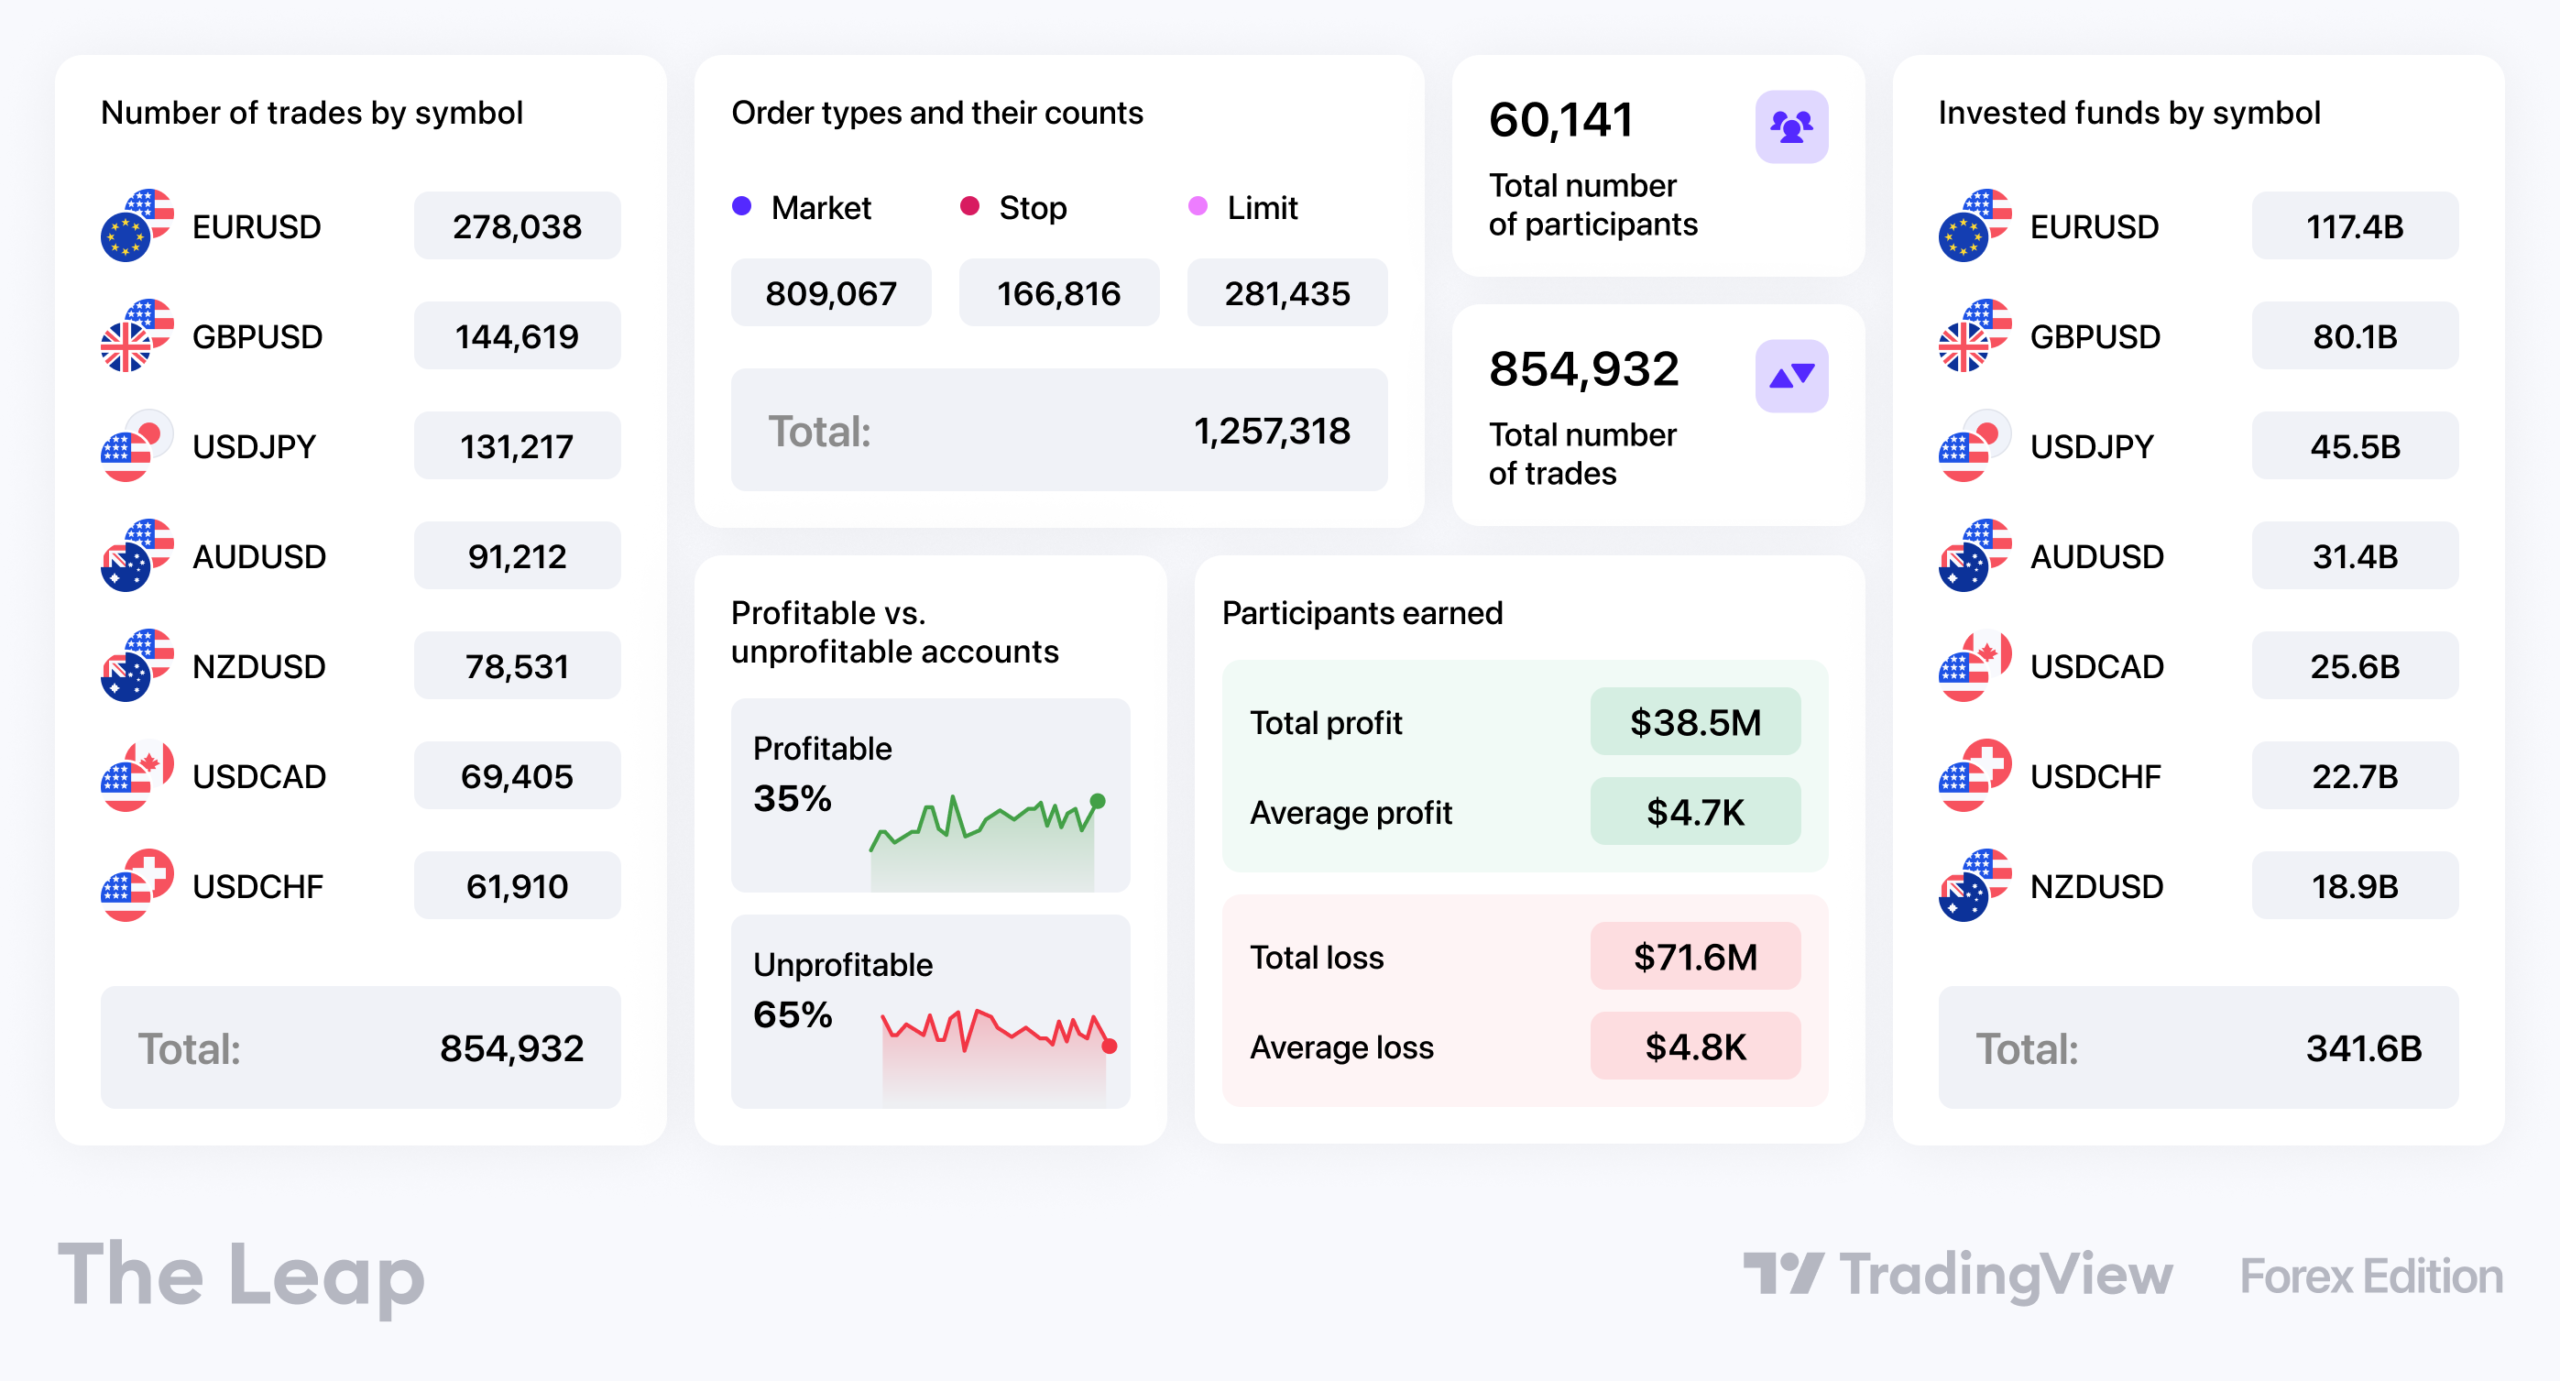This screenshot has height=1381, width=2560.
Task: Click The Leap title text
Action: coord(241,1277)
